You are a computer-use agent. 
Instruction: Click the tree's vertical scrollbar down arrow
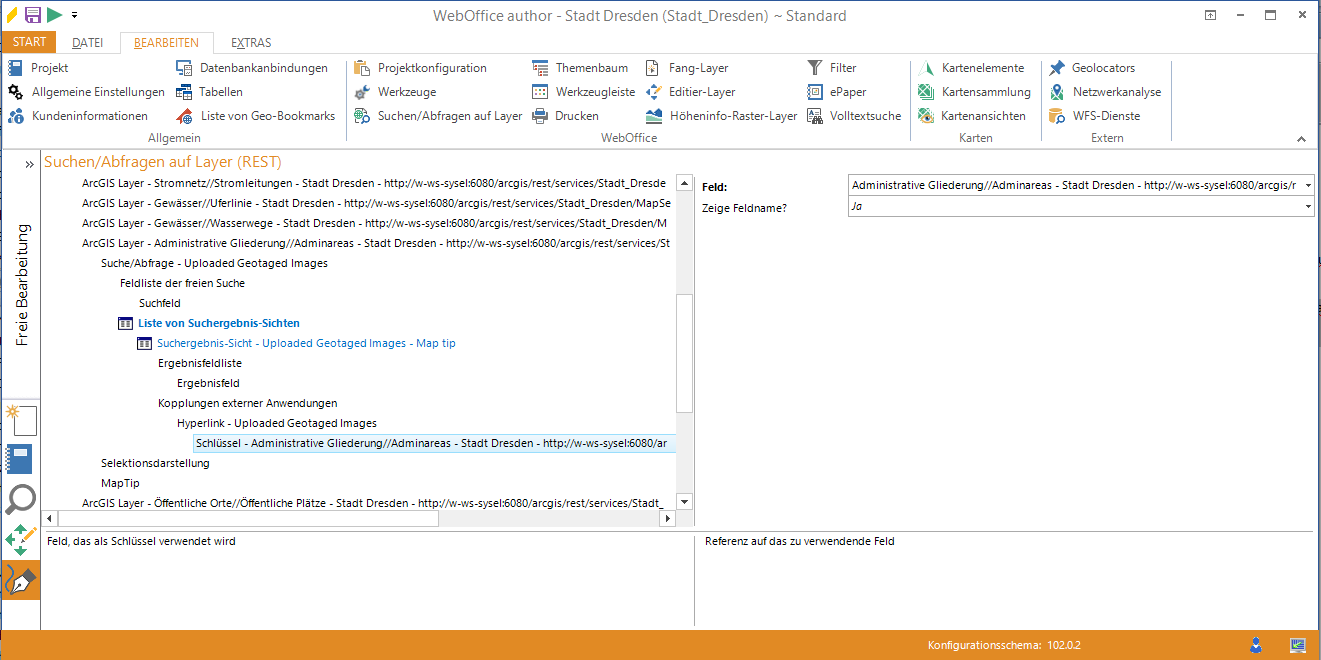click(685, 502)
